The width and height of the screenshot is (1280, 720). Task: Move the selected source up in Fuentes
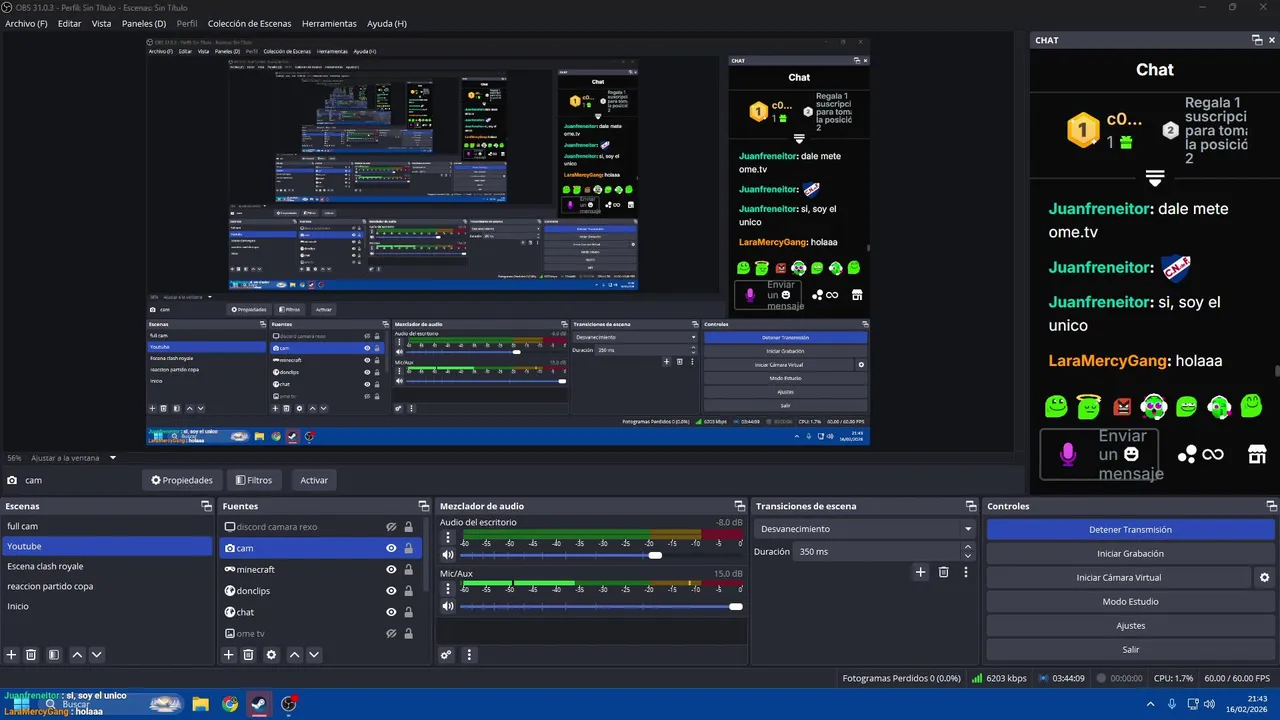(294, 655)
